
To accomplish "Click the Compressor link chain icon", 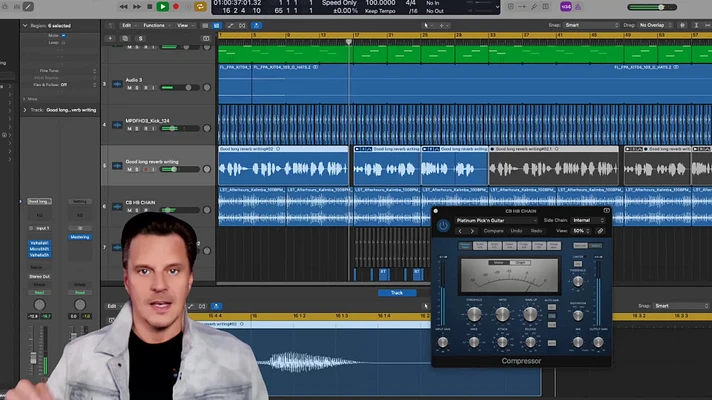I will [600, 231].
